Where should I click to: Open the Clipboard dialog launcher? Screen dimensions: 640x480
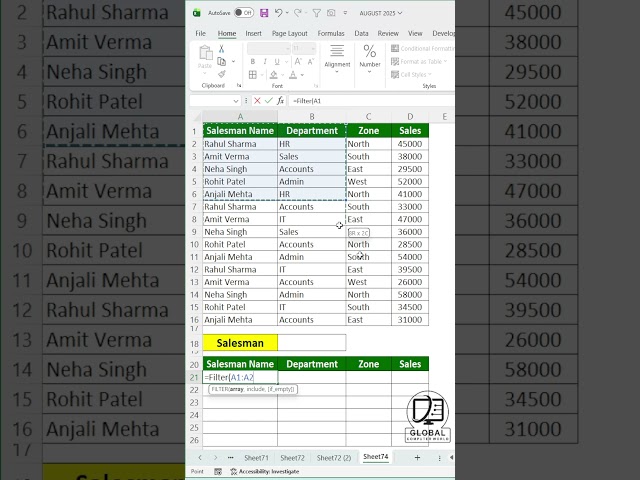click(239, 85)
